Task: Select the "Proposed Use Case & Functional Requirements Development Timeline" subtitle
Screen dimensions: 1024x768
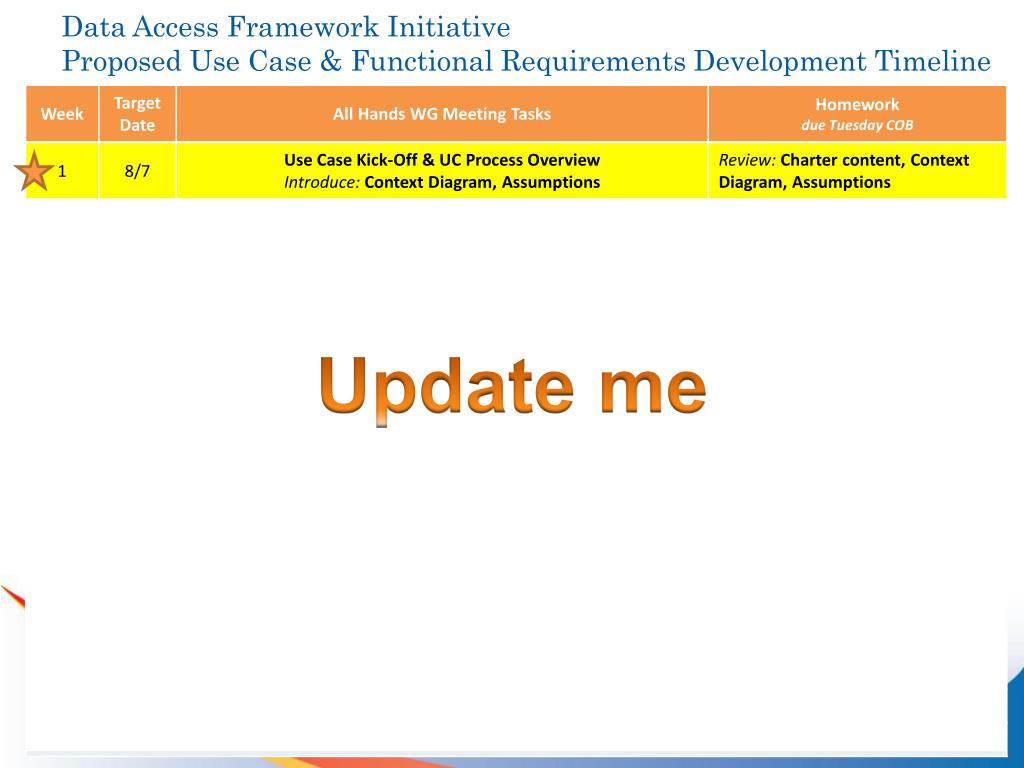Action: [x=526, y=61]
